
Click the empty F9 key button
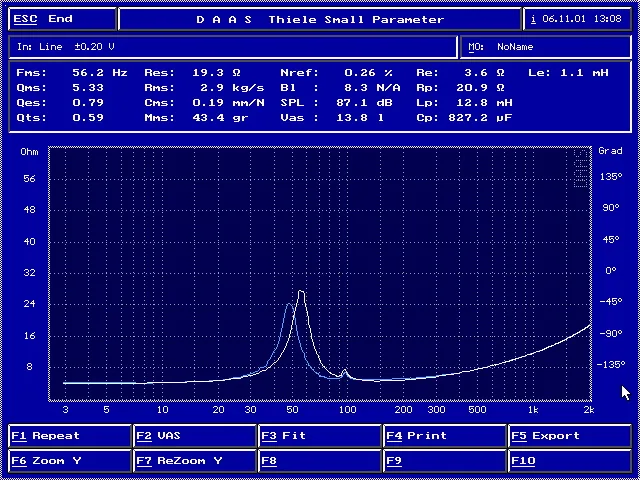coord(444,461)
